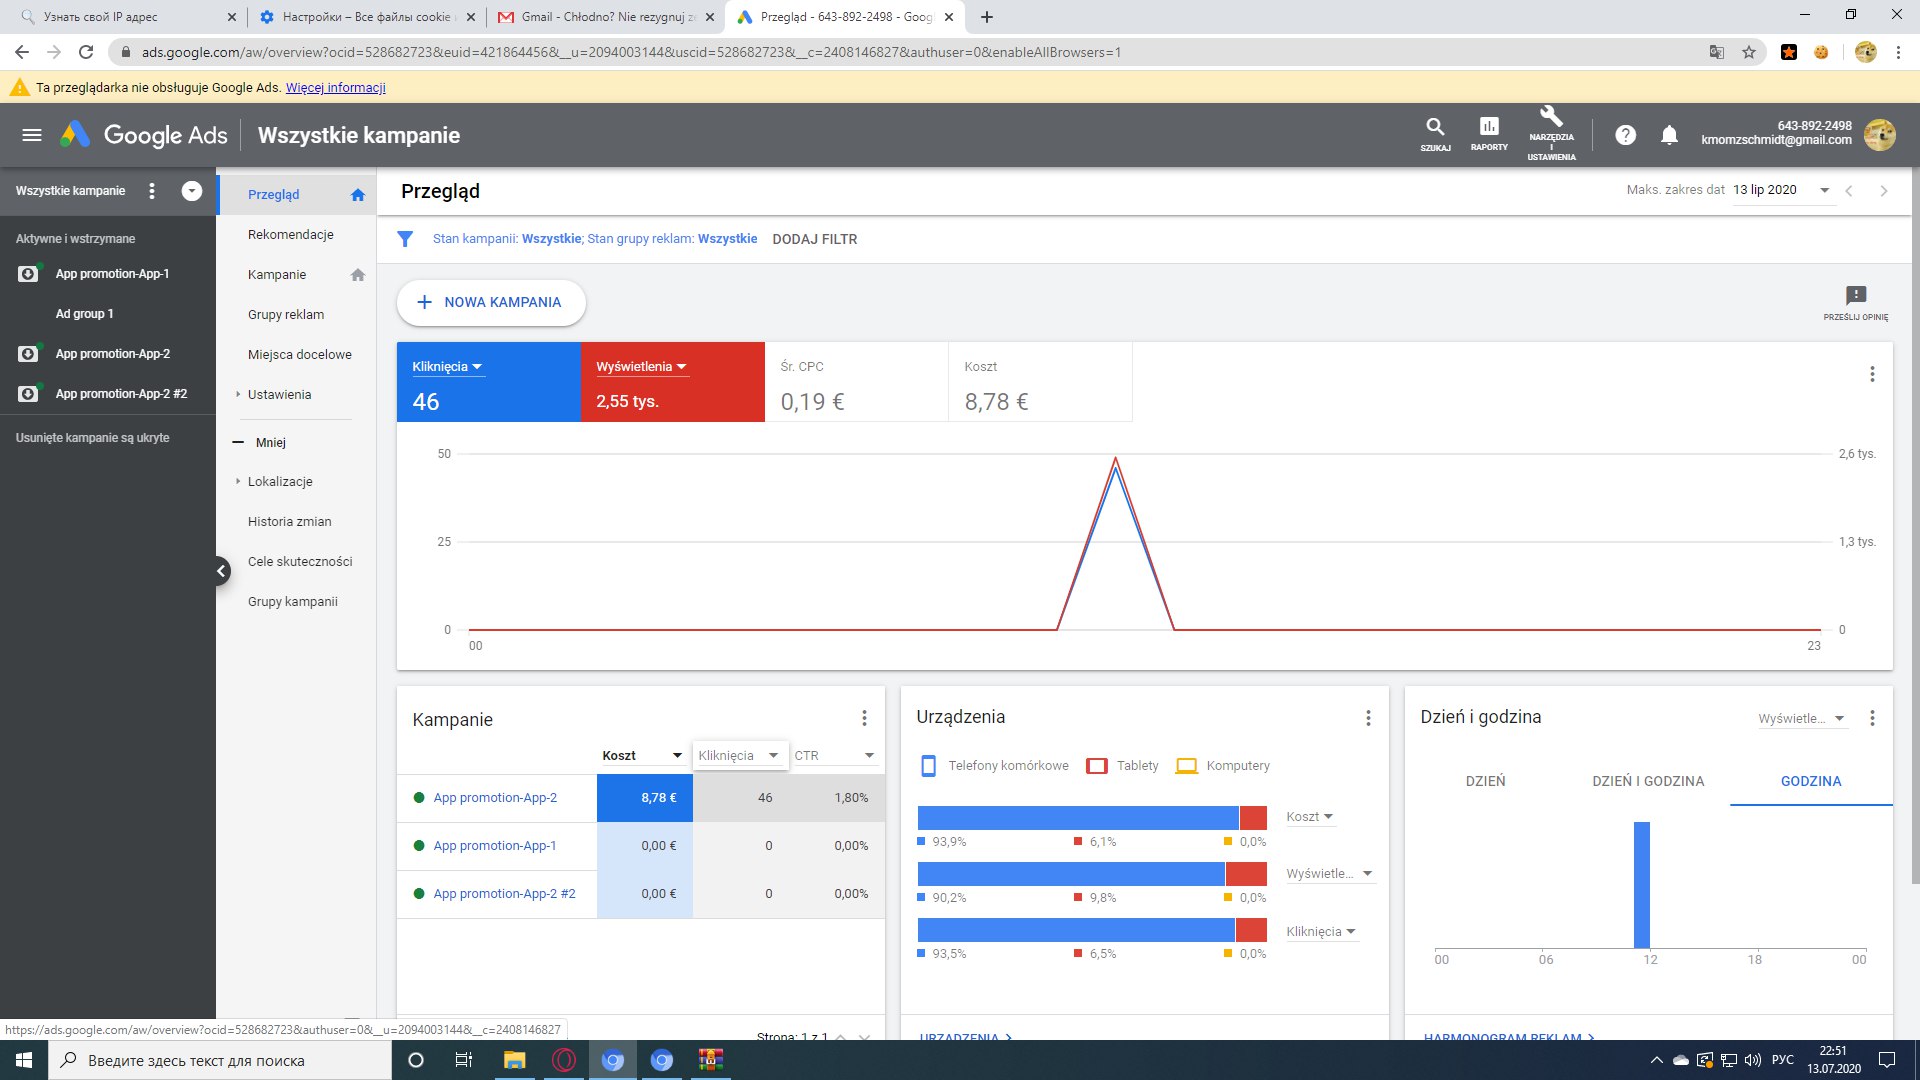Click the filter funnel icon
Screen dimensions: 1920x1080
[405, 239]
